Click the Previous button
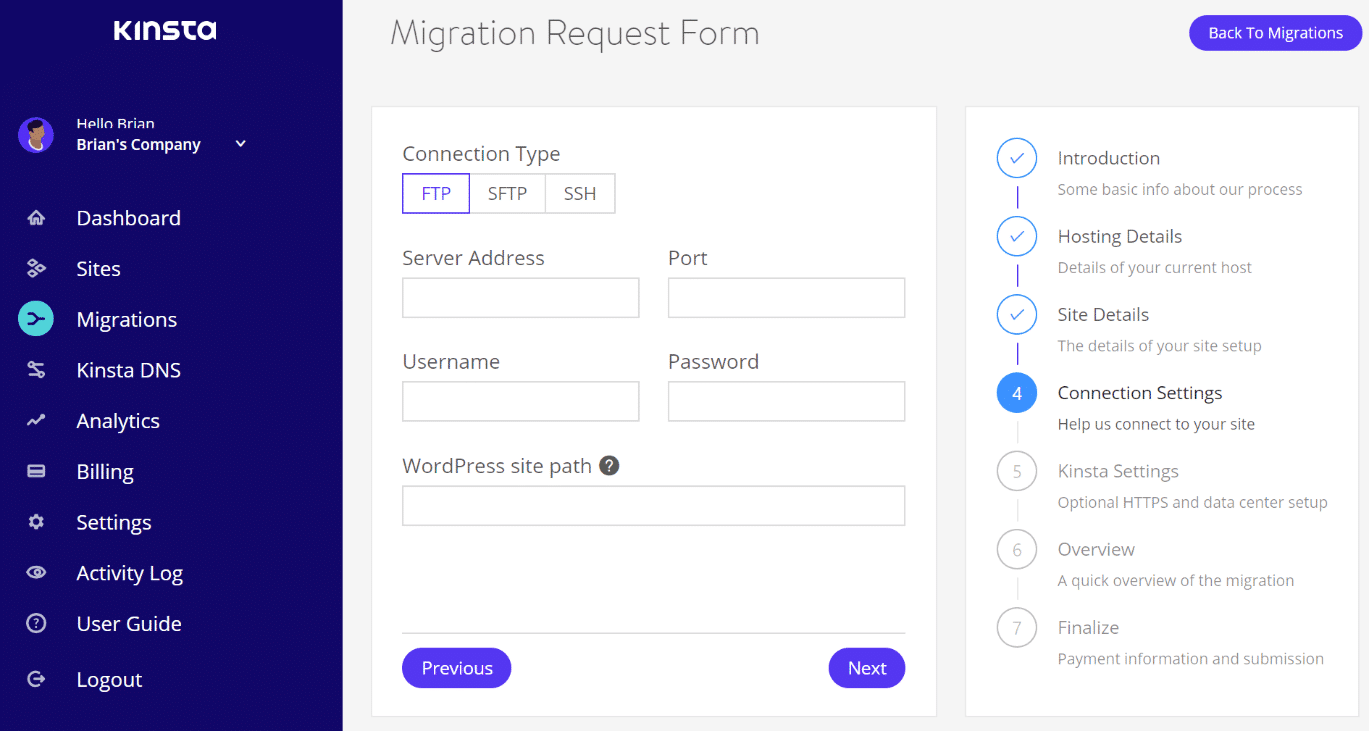The height and width of the screenshot is (731, 1369). [x=457, y=668]
